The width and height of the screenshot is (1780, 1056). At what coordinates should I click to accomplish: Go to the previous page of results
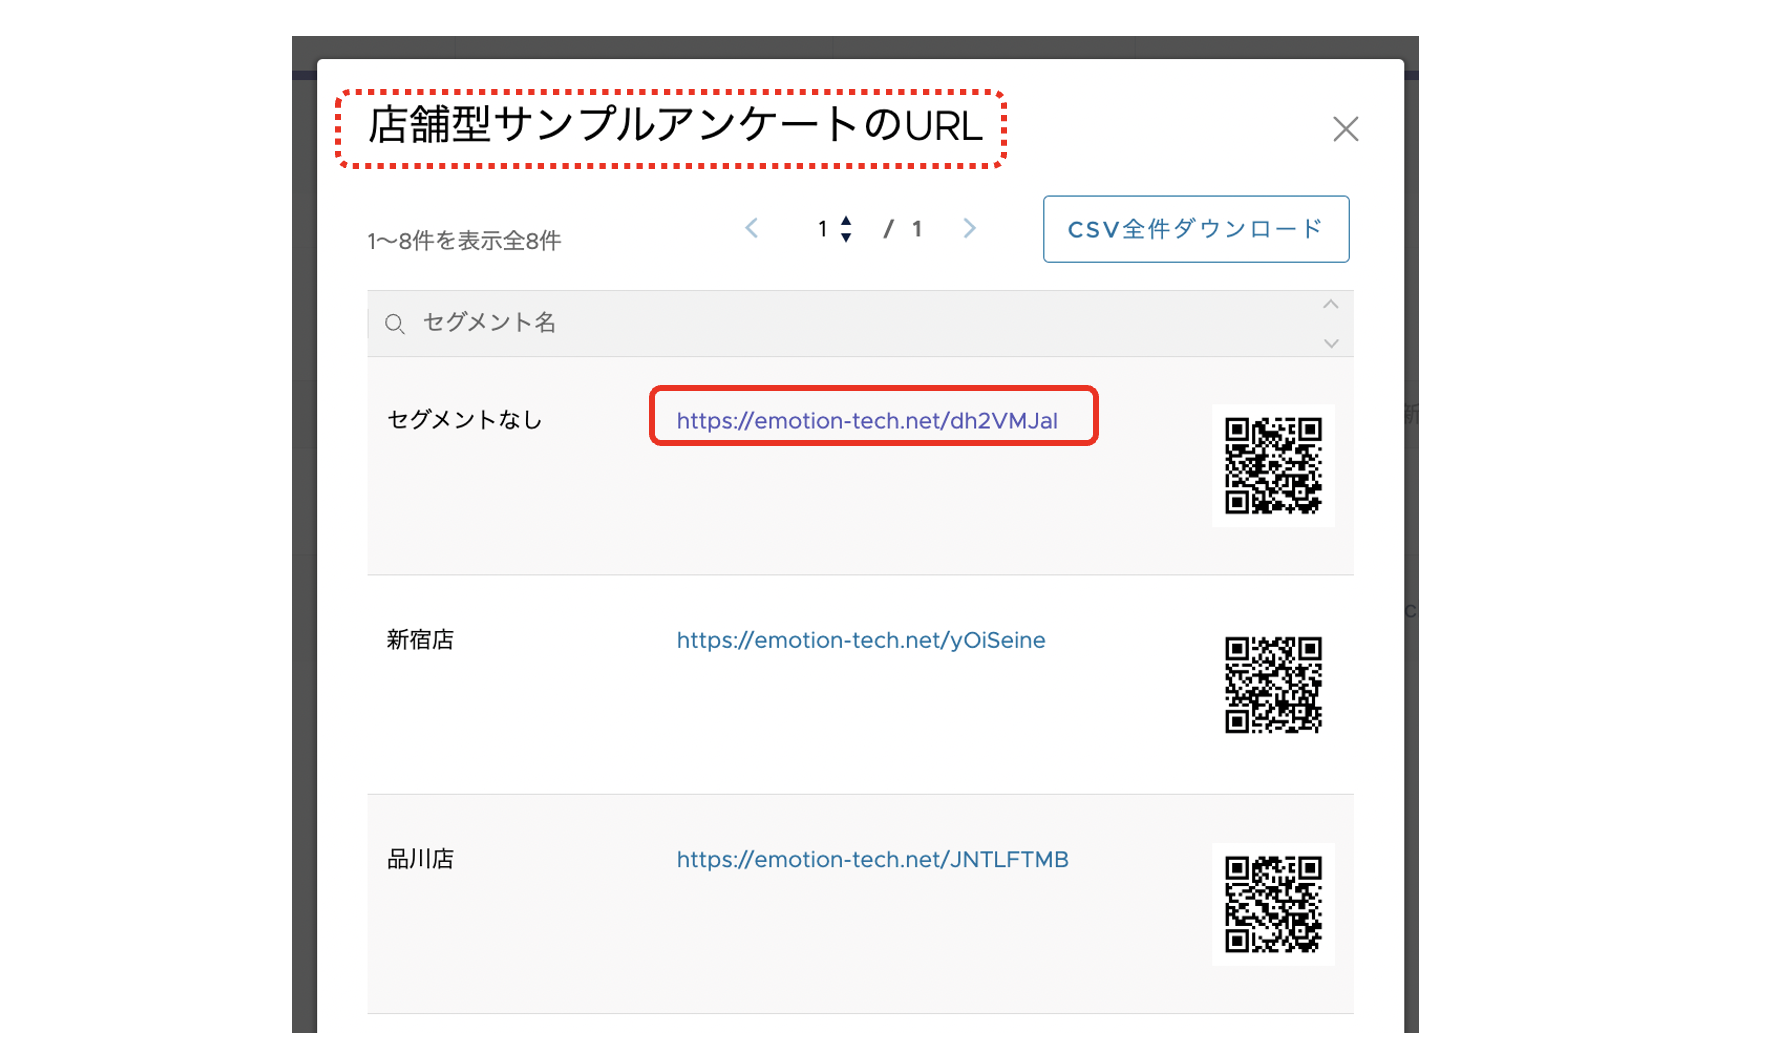(752, 229)
